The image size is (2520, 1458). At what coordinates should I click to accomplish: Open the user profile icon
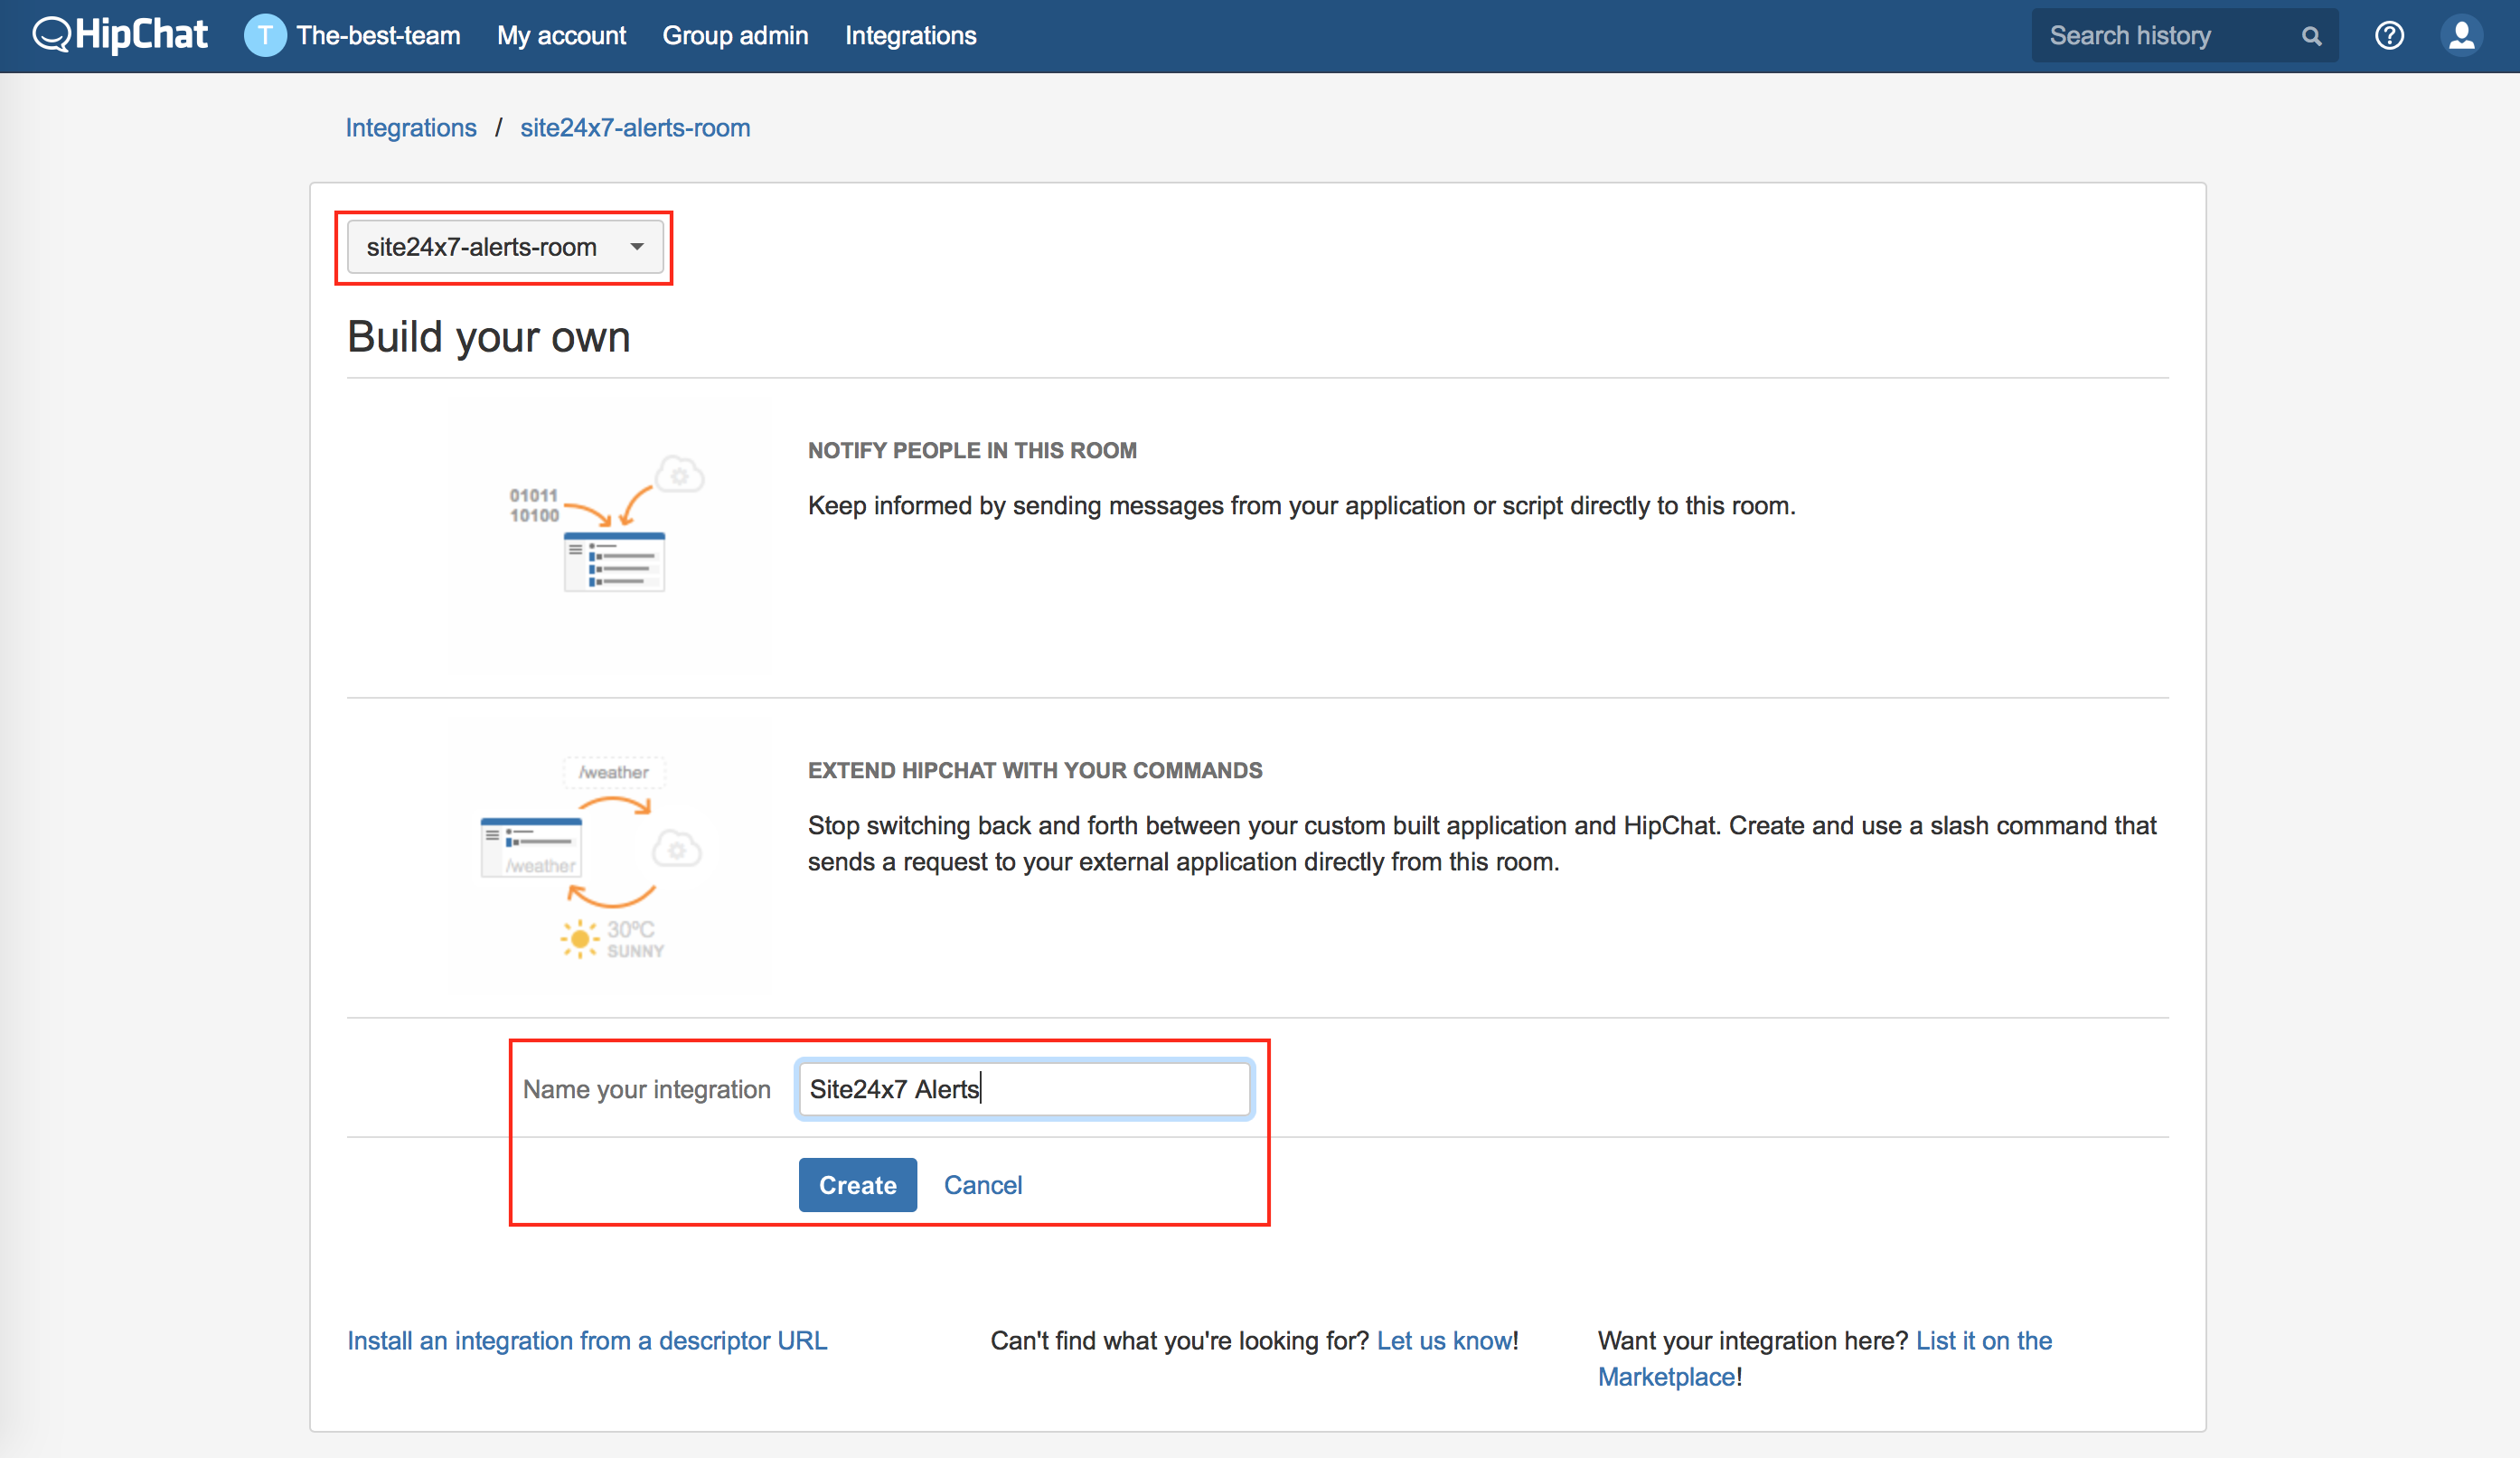pos(2461,36)
